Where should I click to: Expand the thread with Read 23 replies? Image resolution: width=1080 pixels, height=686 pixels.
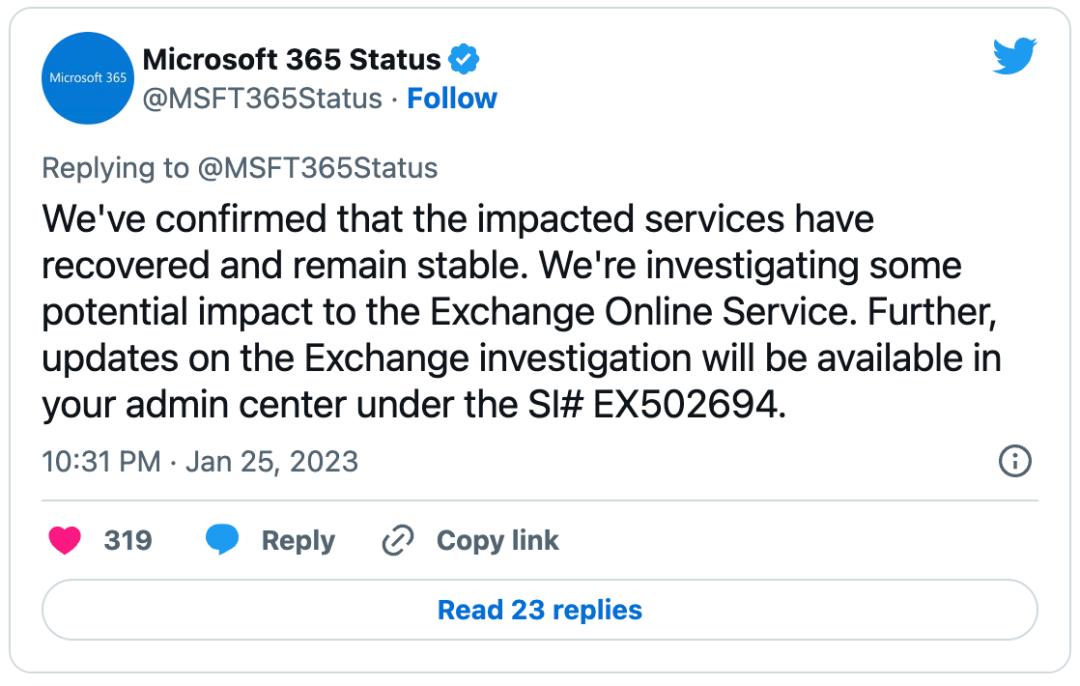[540, 610]
